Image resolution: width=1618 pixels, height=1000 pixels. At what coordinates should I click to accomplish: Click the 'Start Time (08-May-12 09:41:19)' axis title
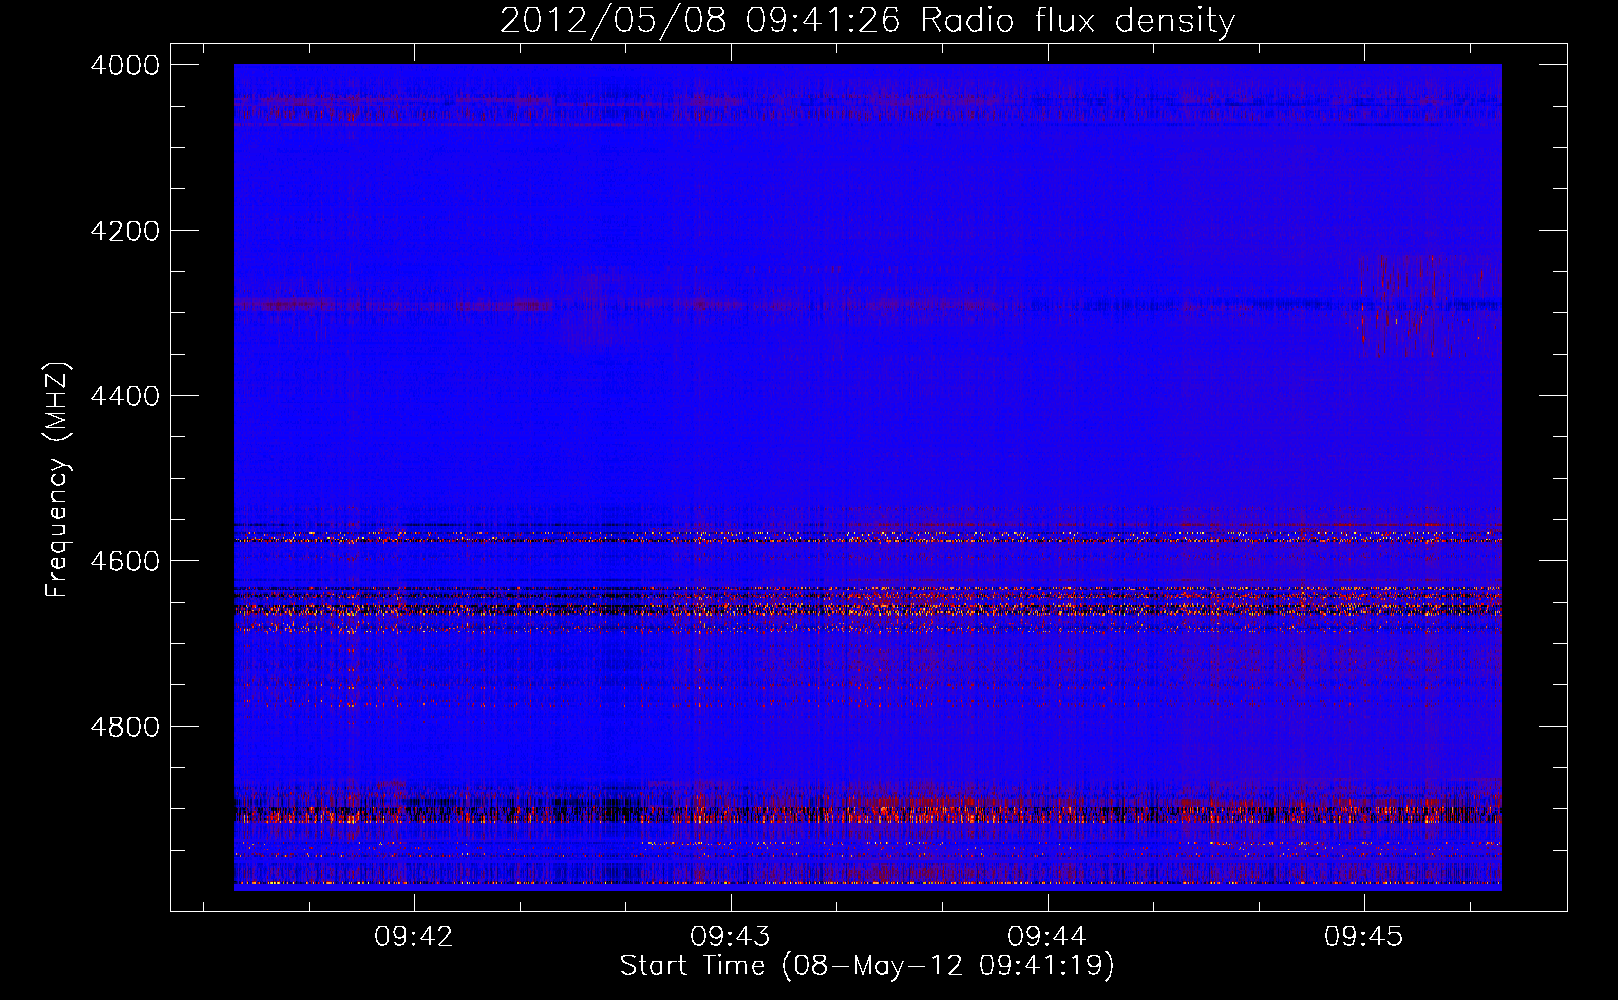click(x=867, y=966)
